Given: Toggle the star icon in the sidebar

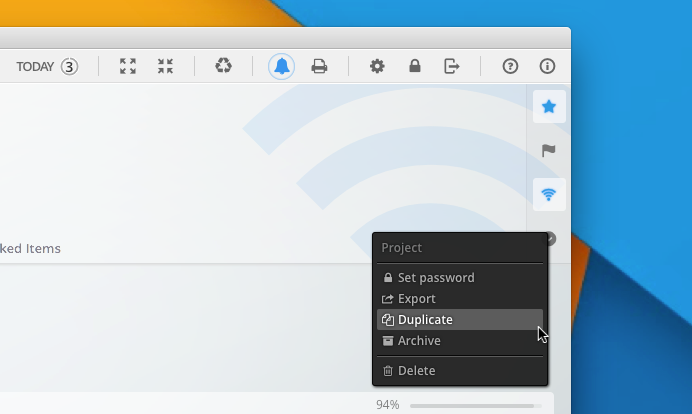Looking at the screenshot, I should pyautogui.click(x=549, y=107).
